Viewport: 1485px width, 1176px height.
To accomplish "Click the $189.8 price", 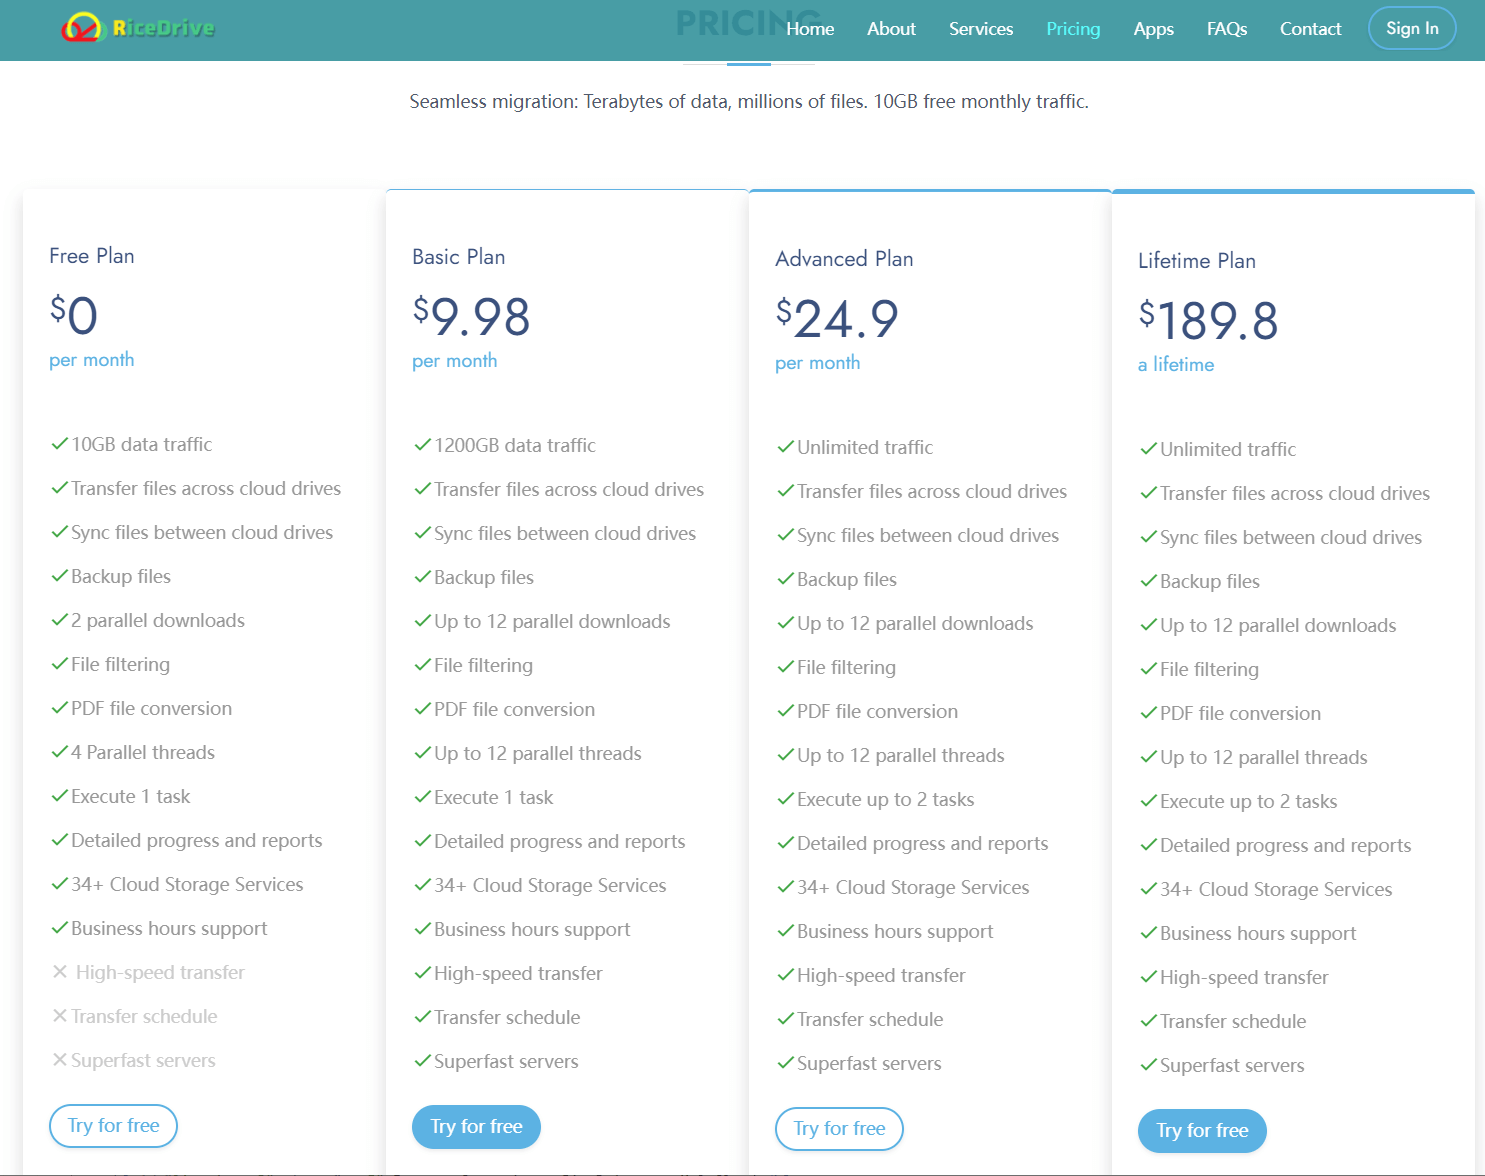I will pyautogui.click(x=1208, y=321).
